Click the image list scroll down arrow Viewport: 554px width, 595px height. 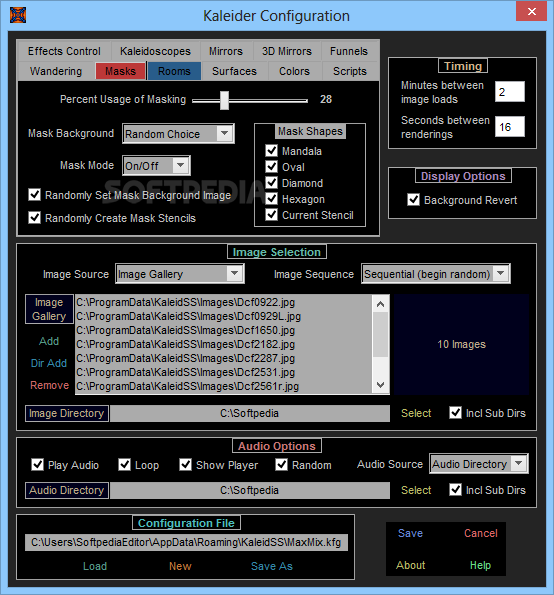[x=381, y=385]
